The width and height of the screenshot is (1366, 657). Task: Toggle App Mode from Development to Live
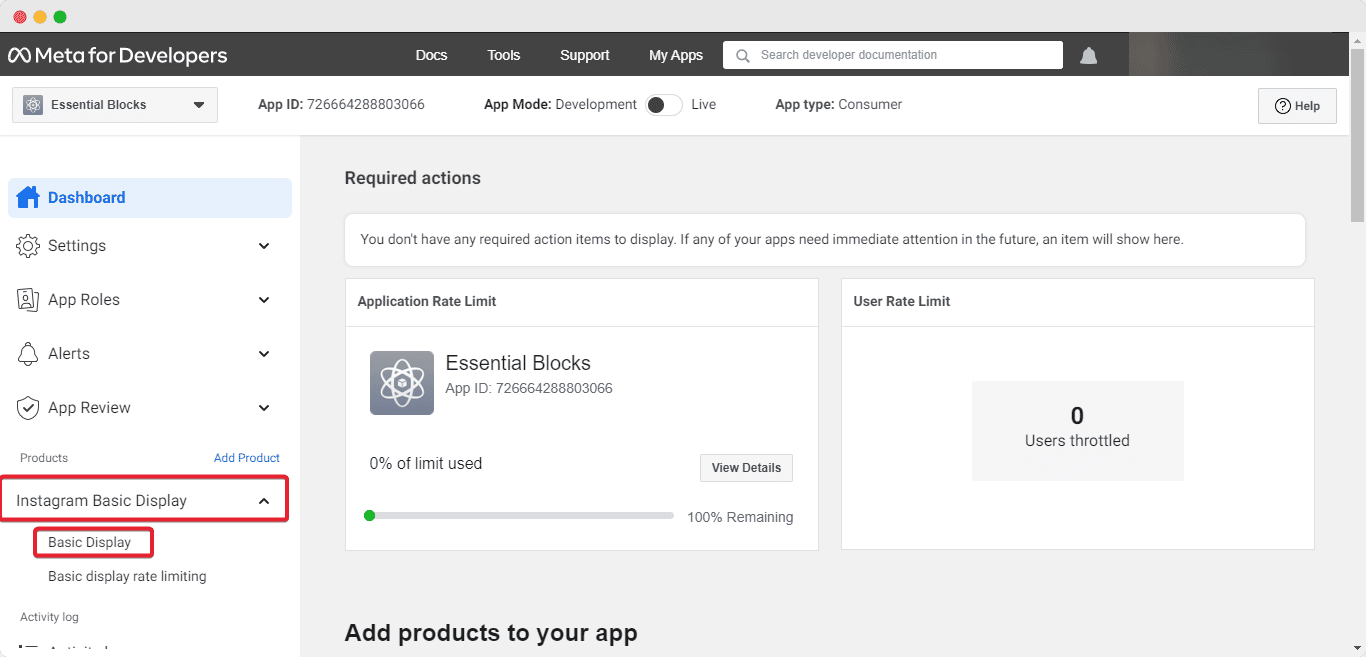click(664, 105)
